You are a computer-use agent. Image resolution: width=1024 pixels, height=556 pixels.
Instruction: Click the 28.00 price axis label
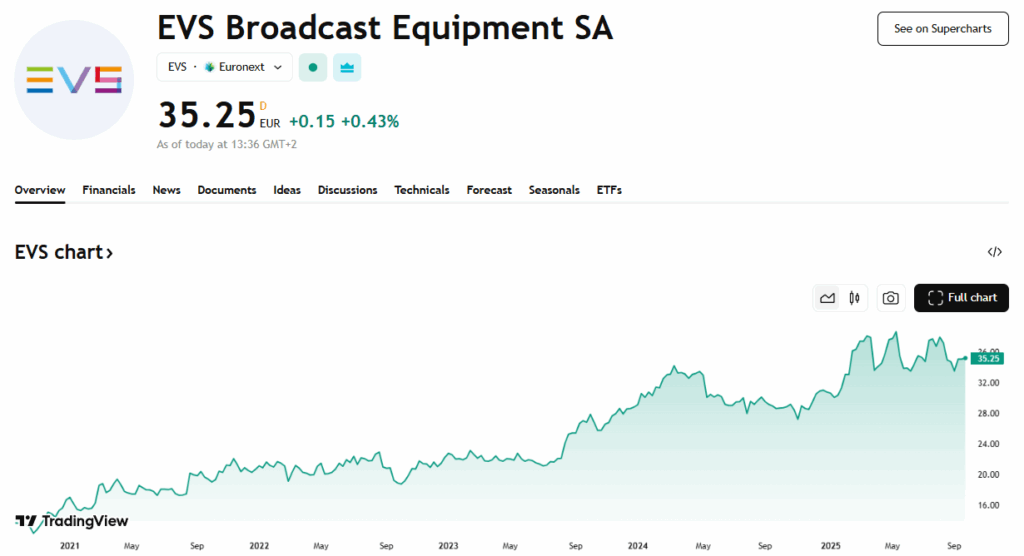(988, 414)
